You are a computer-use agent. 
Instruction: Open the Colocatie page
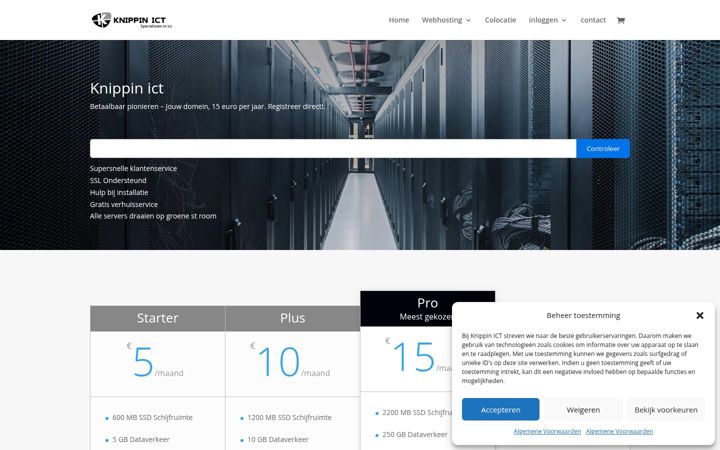pos(500,20)
